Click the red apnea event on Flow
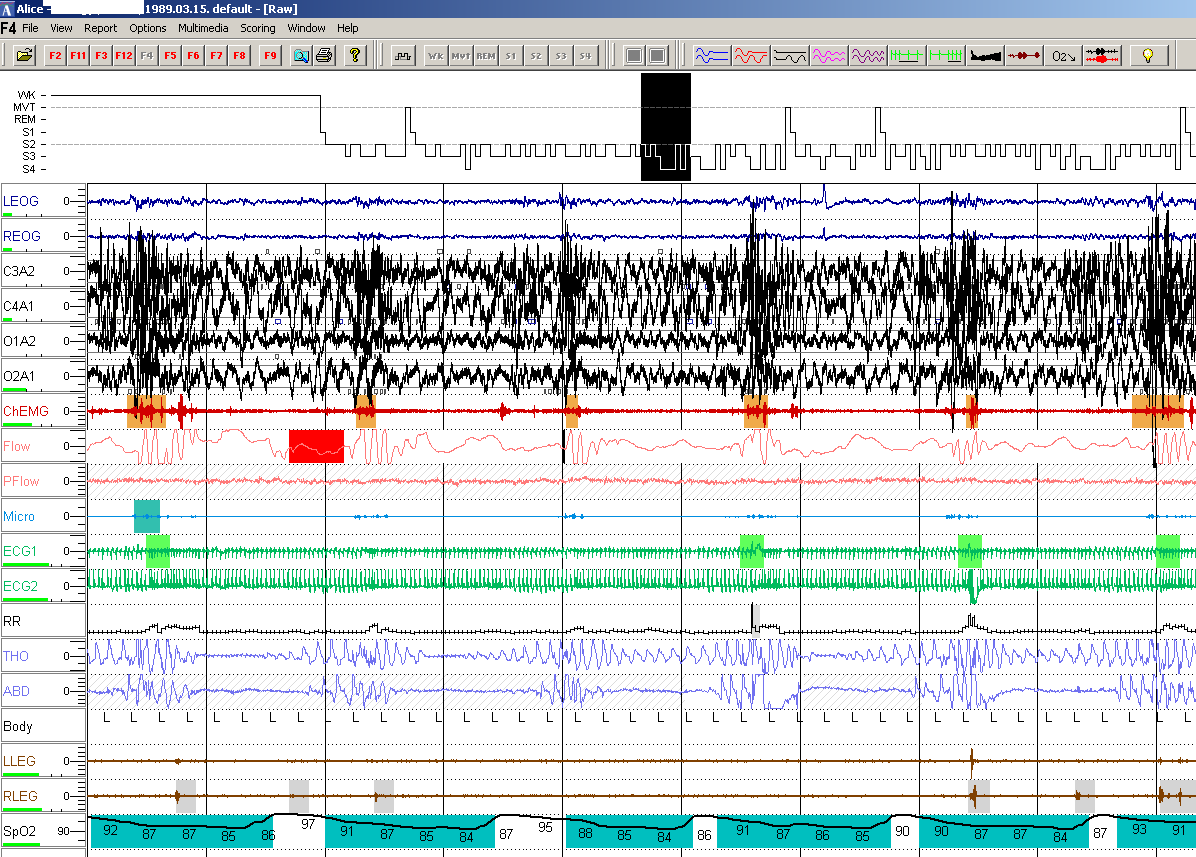Image resolution: width=1196 pixels, height=857 pixels. [x=317, y=446]
